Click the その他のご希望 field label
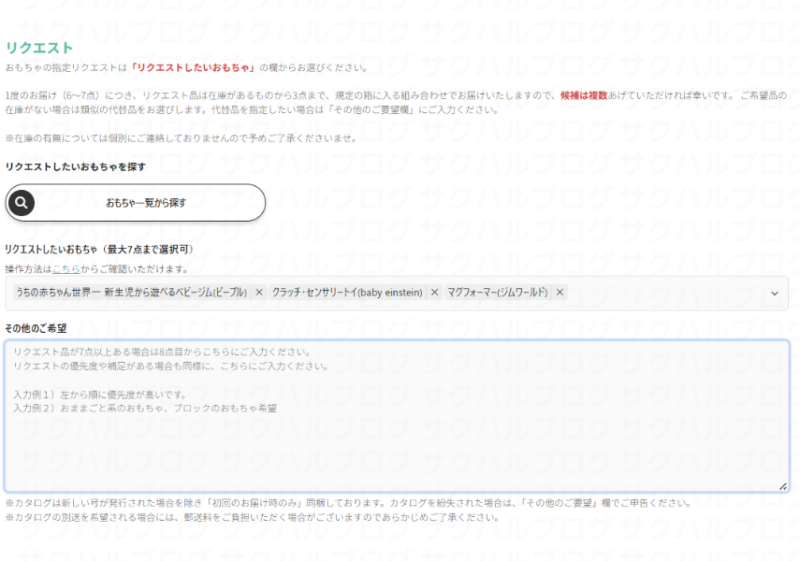Image resolution: width=800 pixels, height=561 pixels. [x=36, y=327]
